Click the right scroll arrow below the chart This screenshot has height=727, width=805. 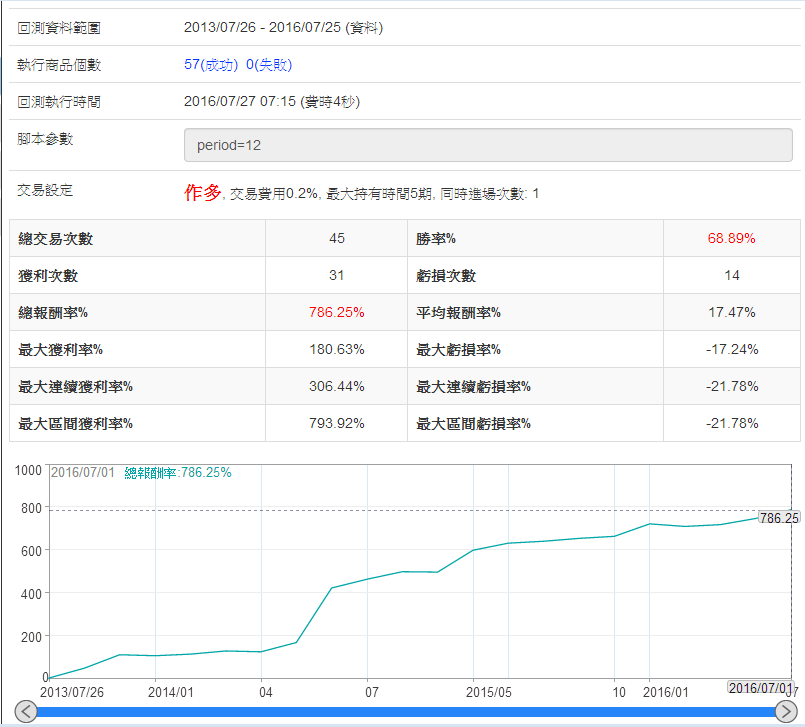coord(785,711)
